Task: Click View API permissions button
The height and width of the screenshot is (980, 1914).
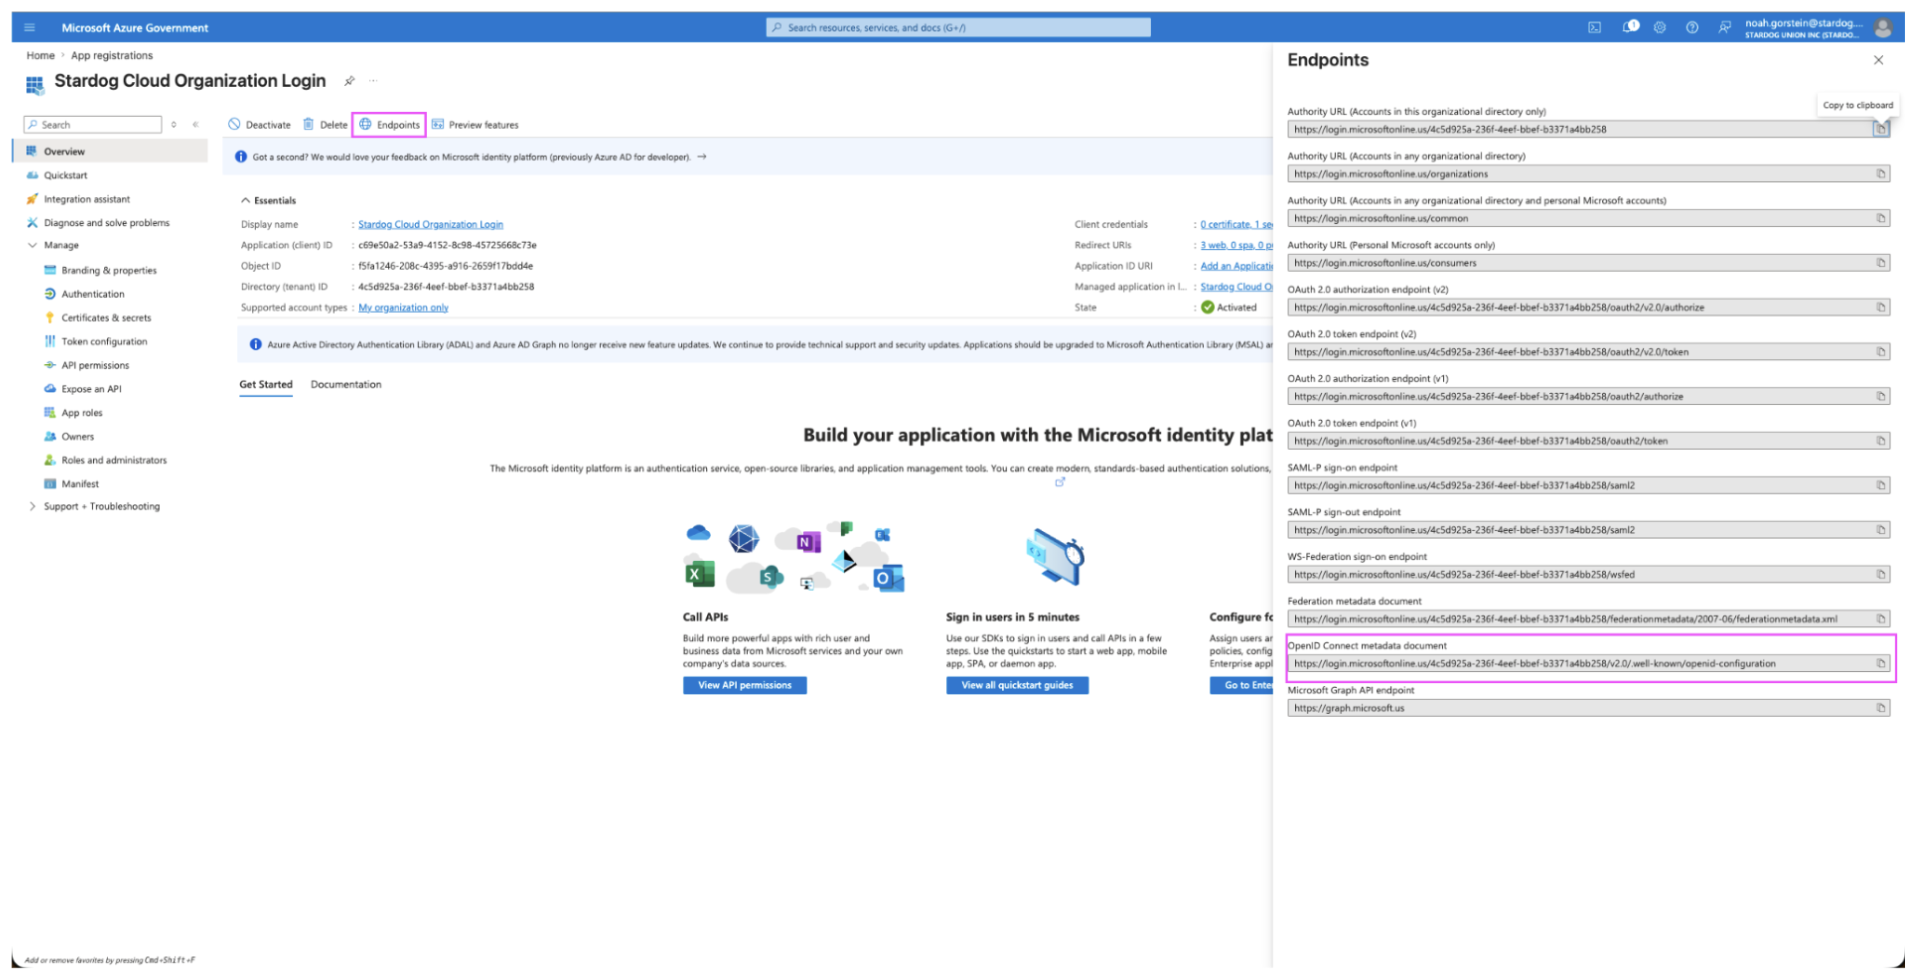Action: point(745,685)
